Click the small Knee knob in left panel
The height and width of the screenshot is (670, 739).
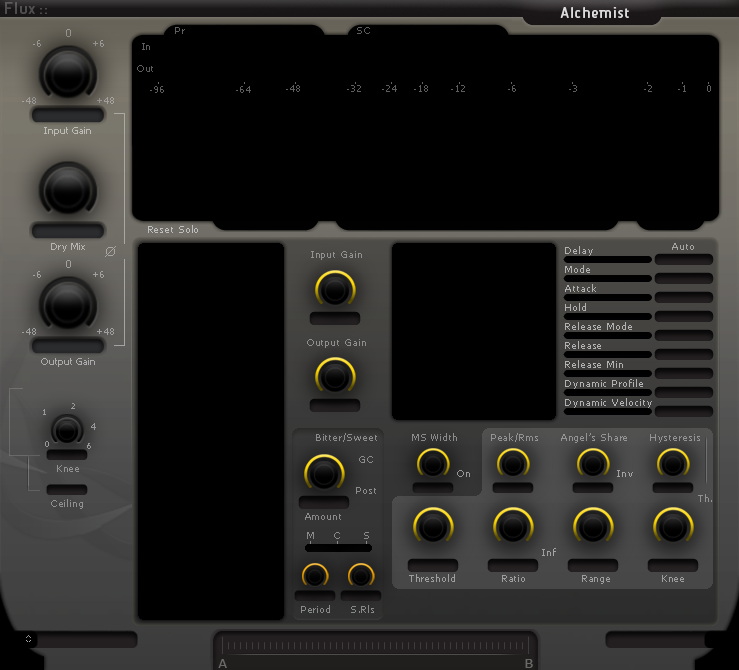[67, 430]
